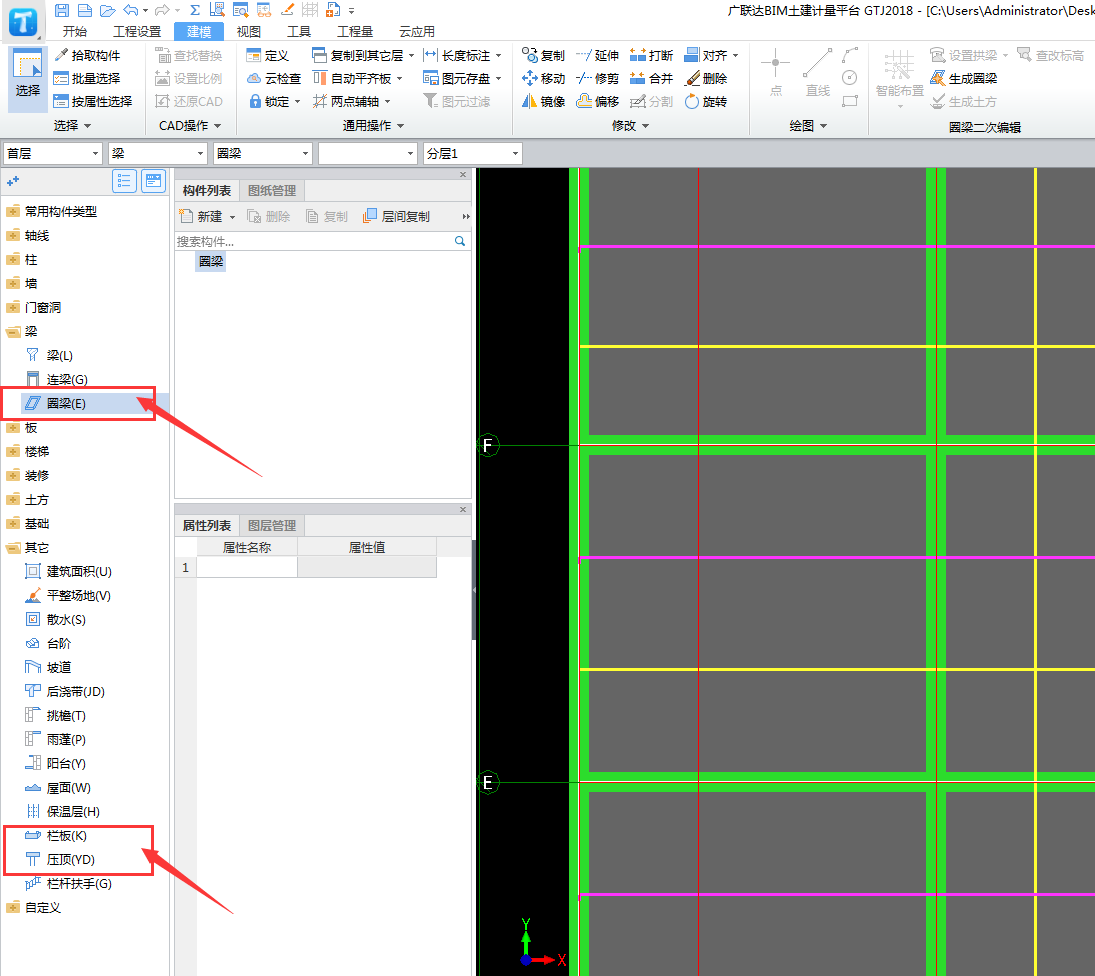
Task: Open the 工程量 ribbon tab
Action: click(355, 31)
